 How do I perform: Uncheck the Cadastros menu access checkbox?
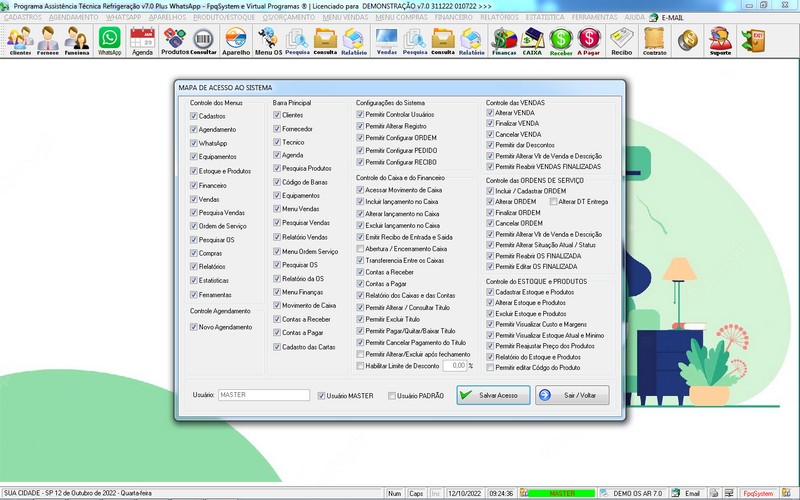pos(194,116)
